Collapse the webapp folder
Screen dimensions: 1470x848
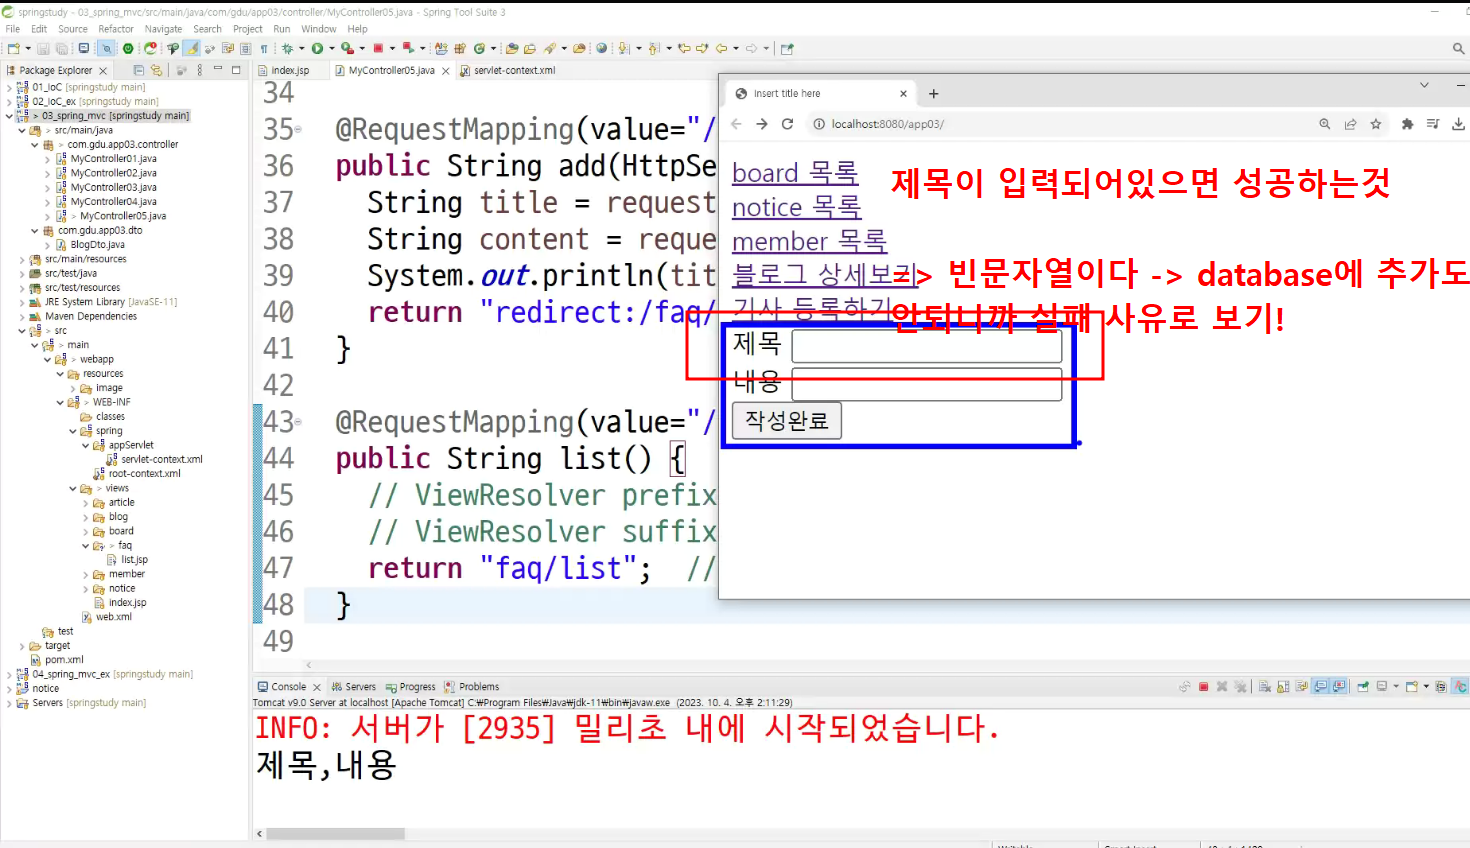[47, 359]
